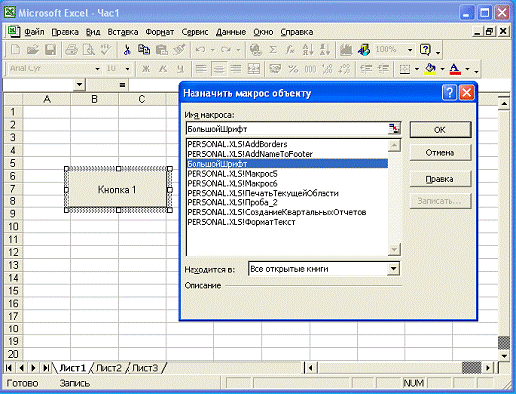Click OK in the macro dialog
516x394 pixels.
click(440, 130)
